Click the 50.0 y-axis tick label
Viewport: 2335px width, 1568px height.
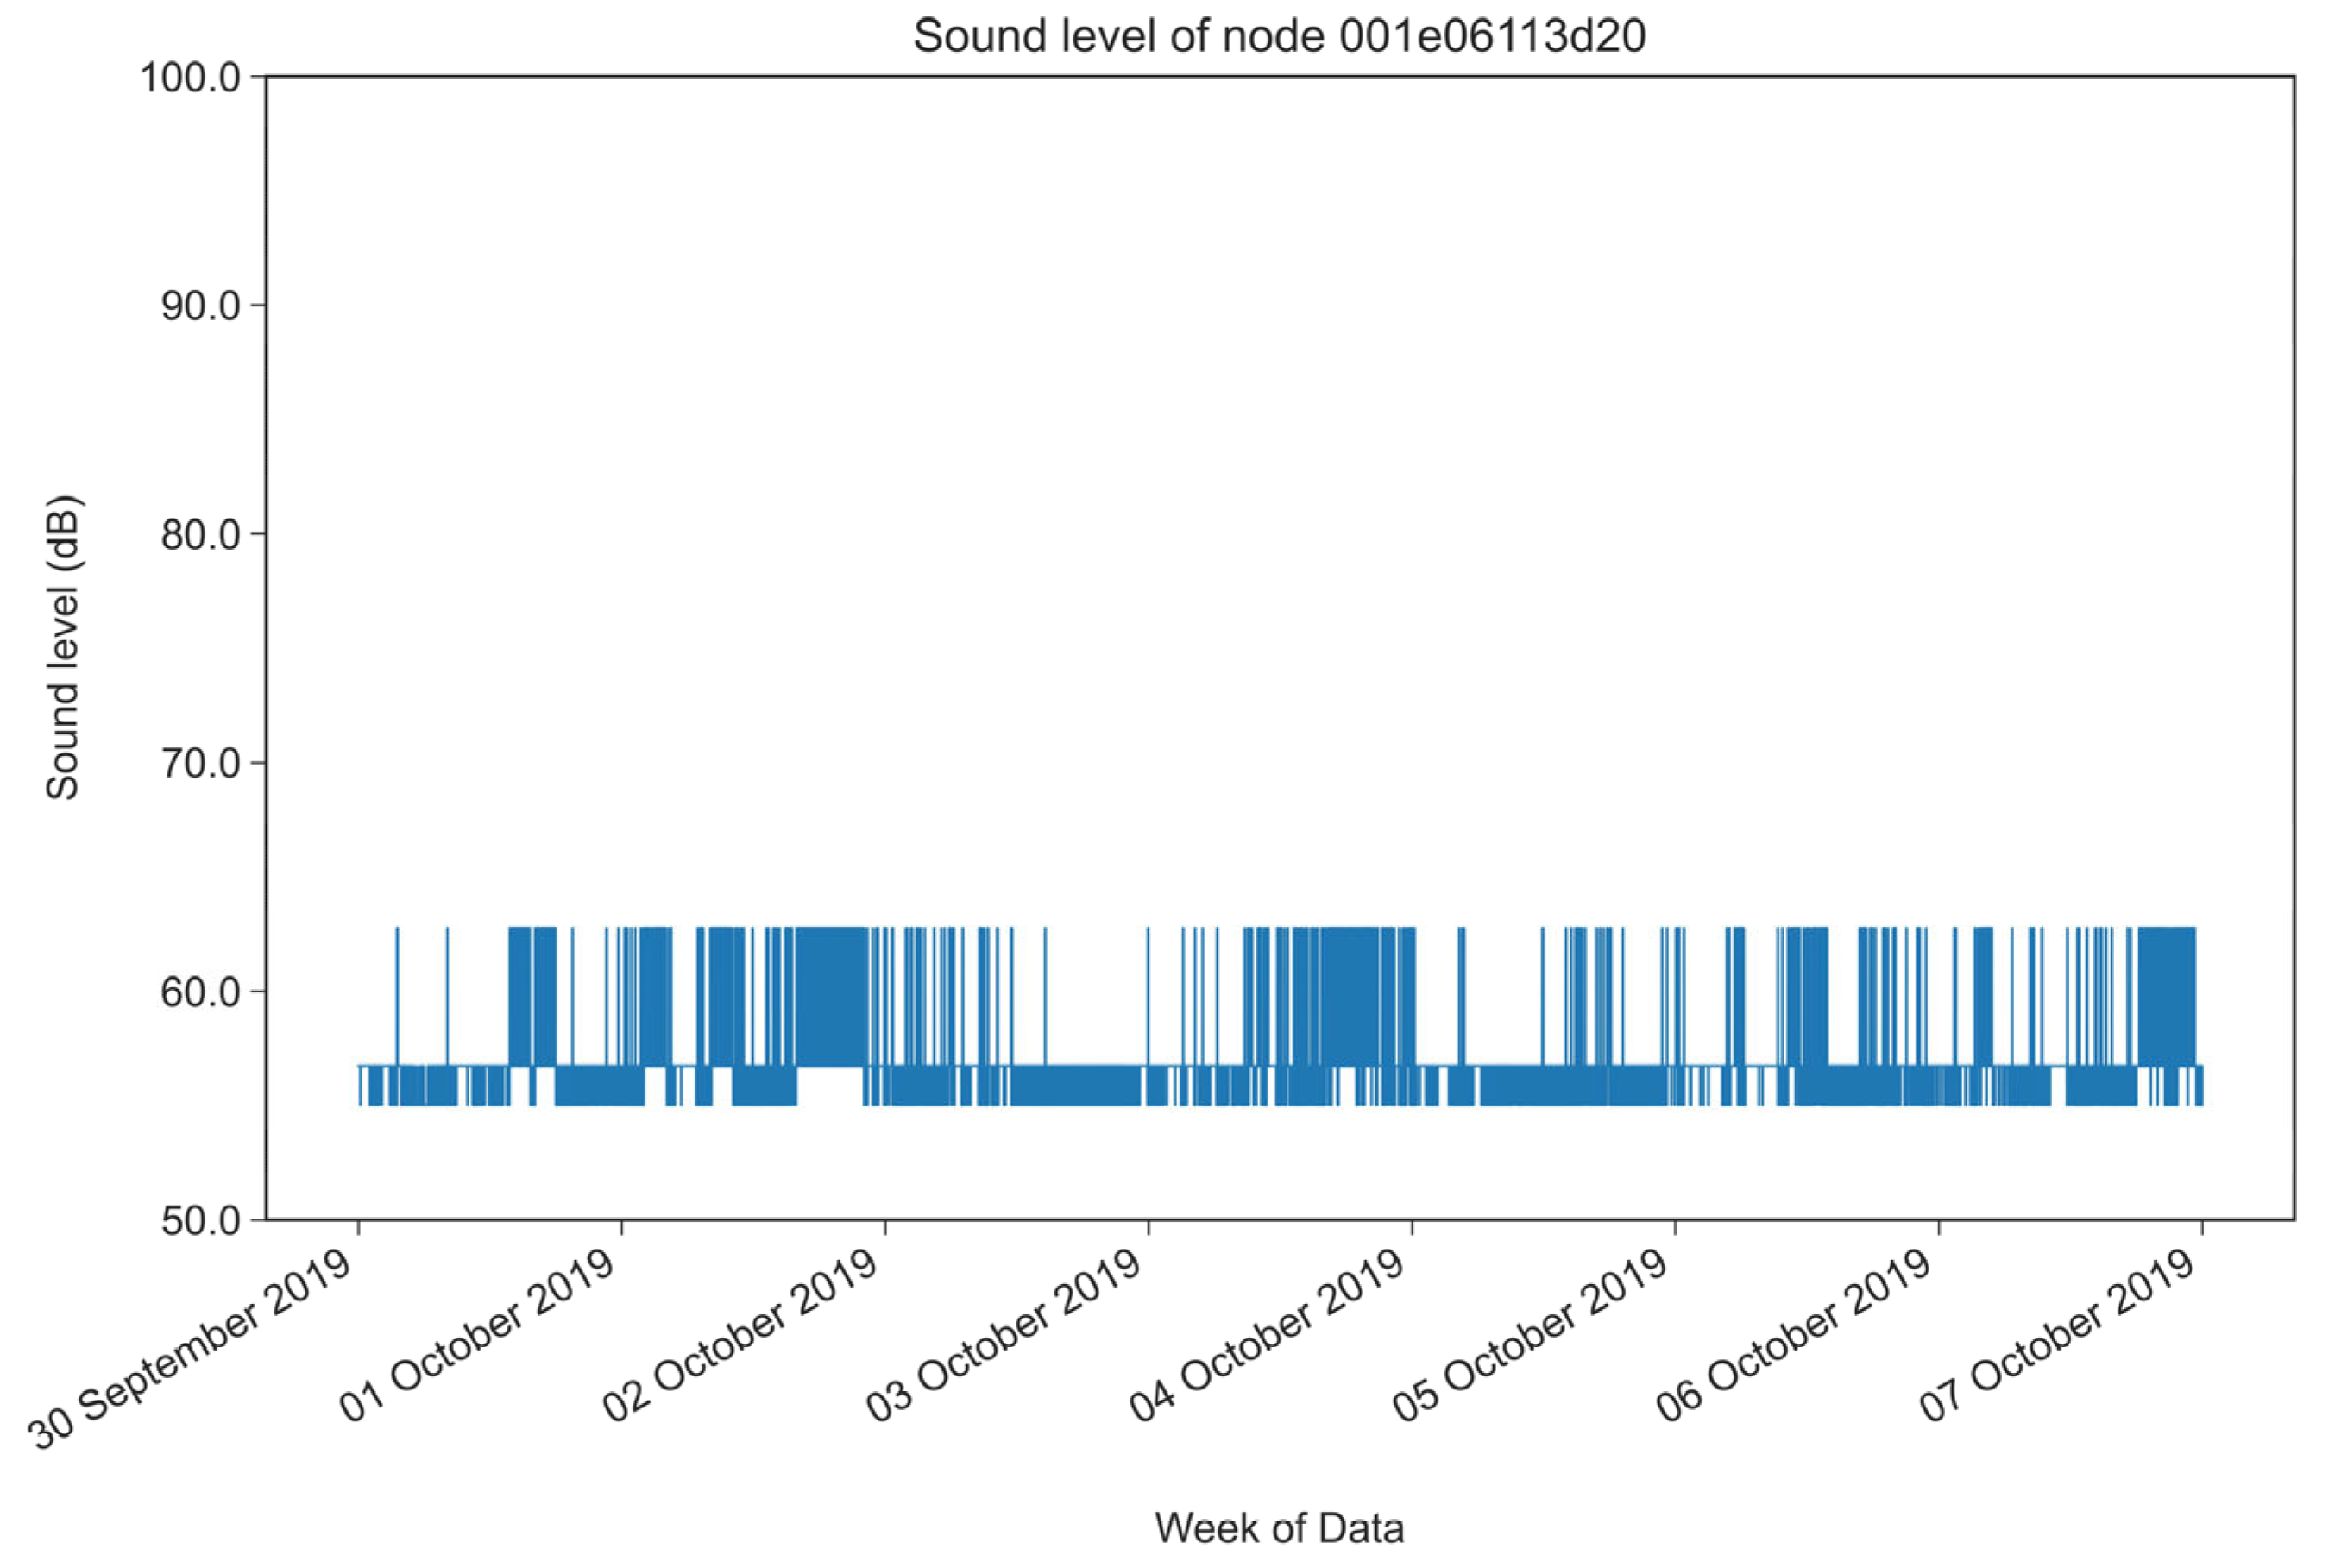pos(200,1221)
